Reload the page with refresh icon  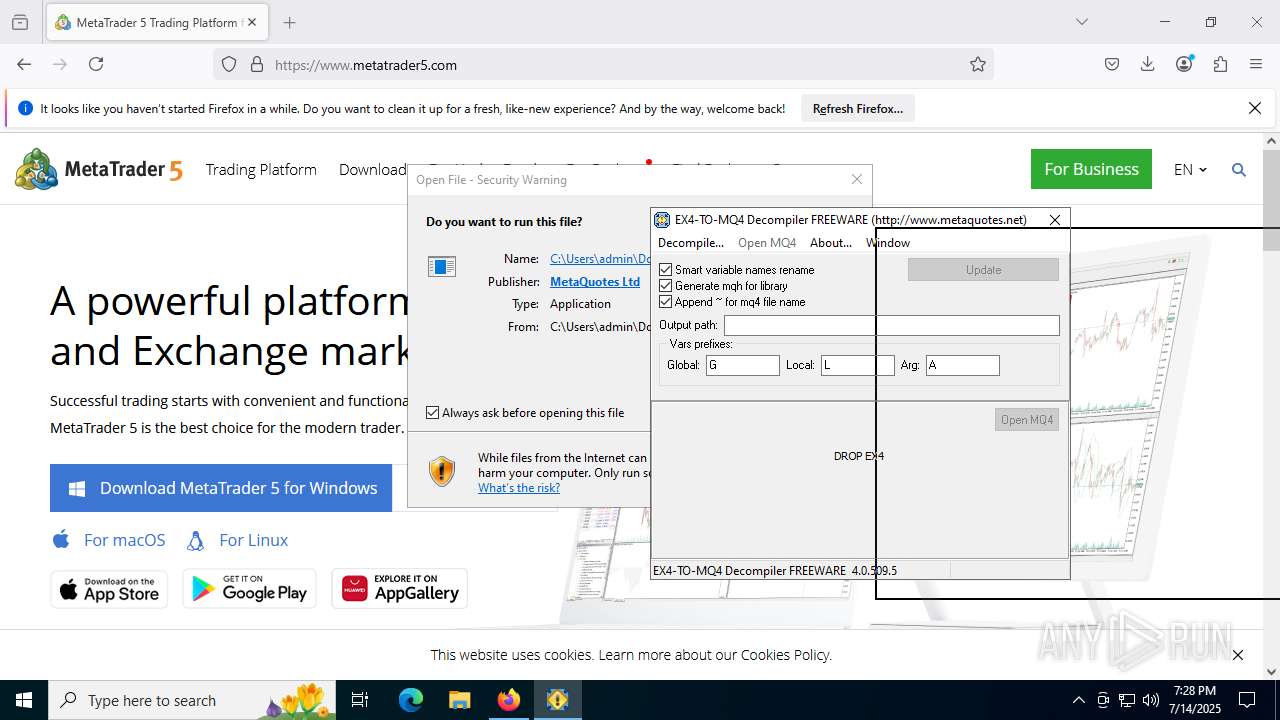pyautogui.click(x=96, y=64)
